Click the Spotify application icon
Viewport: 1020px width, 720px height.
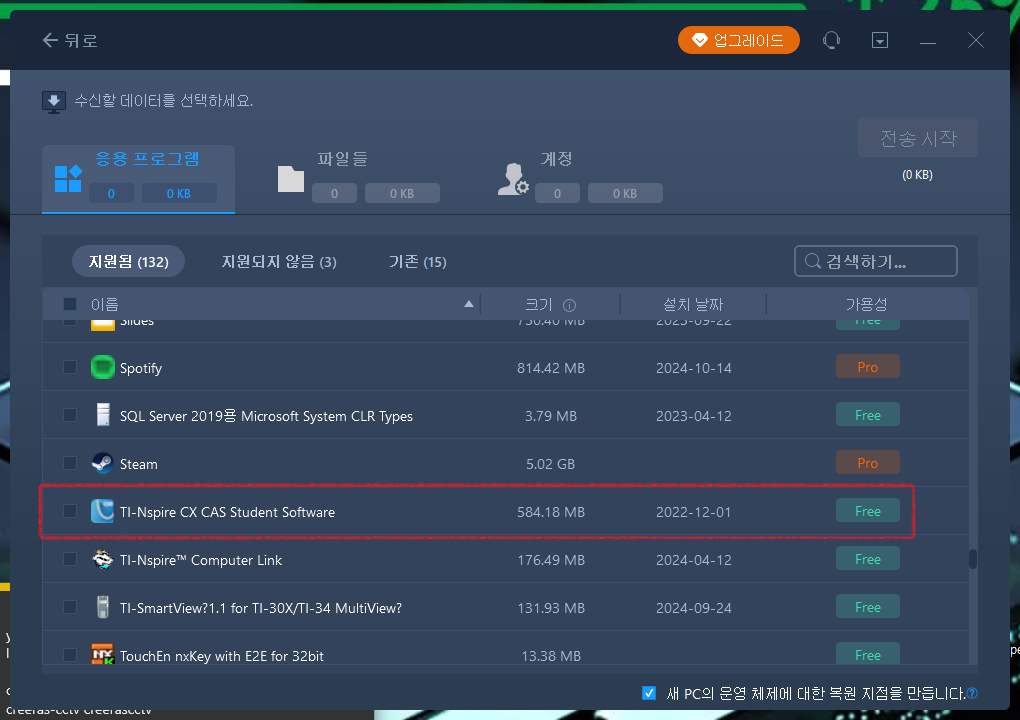pos(102,367)
